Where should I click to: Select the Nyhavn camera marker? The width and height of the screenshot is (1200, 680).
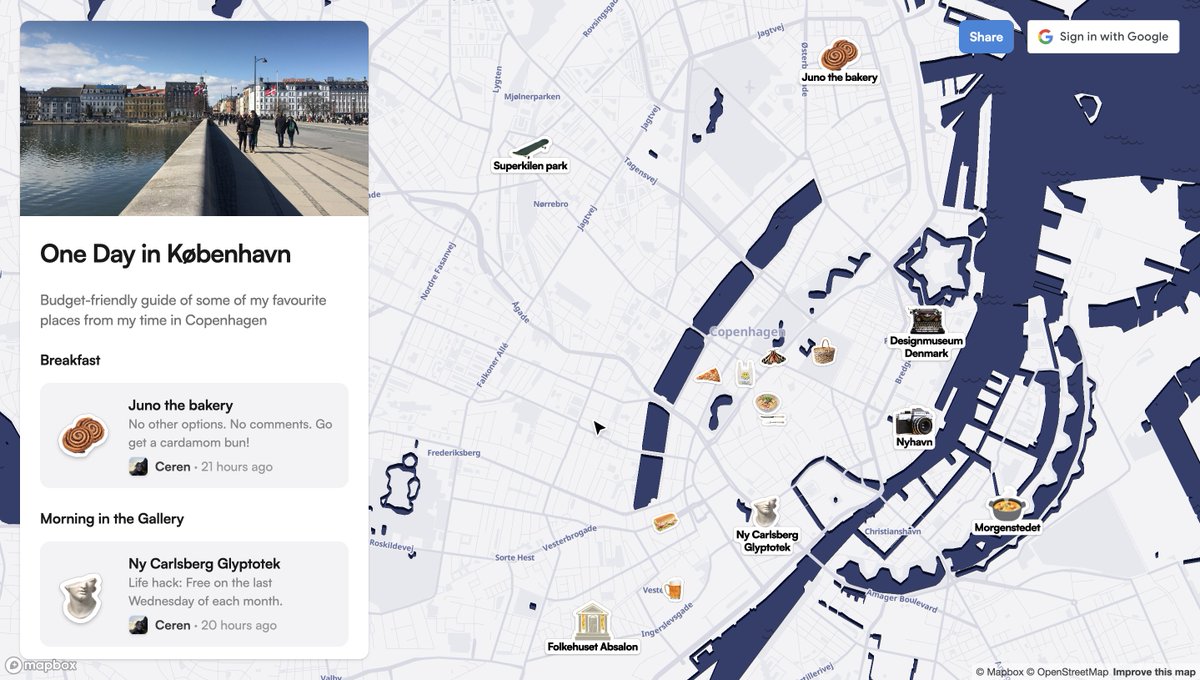click(914, 421)
